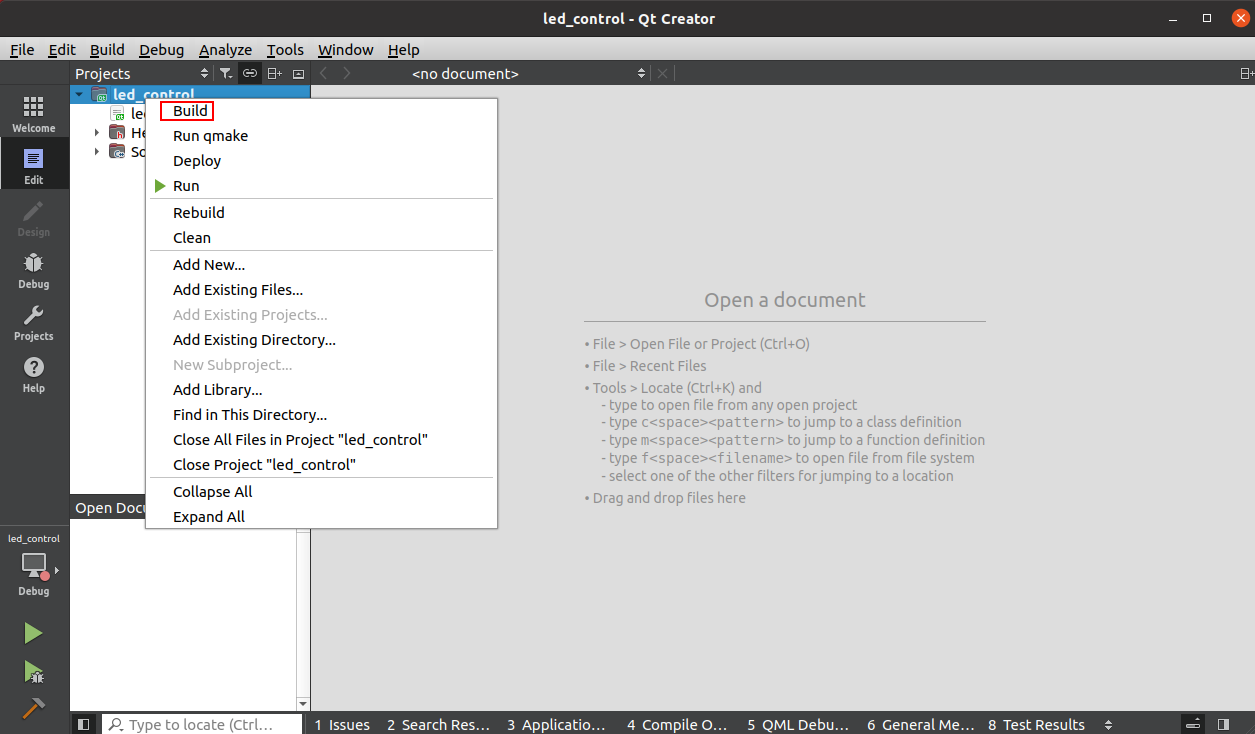Toggle the left sidebar visibility
Screen dimensions: 1255x734
(x=84, y=724)
